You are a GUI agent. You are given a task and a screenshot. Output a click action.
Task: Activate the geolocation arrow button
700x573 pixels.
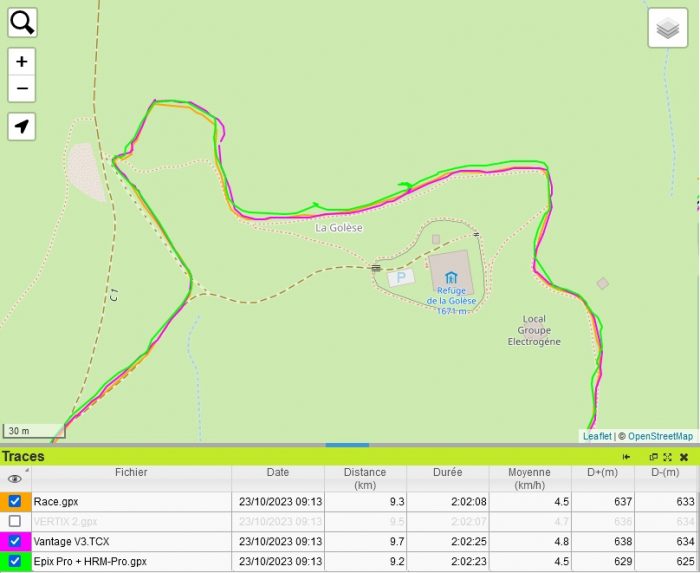tap(22, 126)
